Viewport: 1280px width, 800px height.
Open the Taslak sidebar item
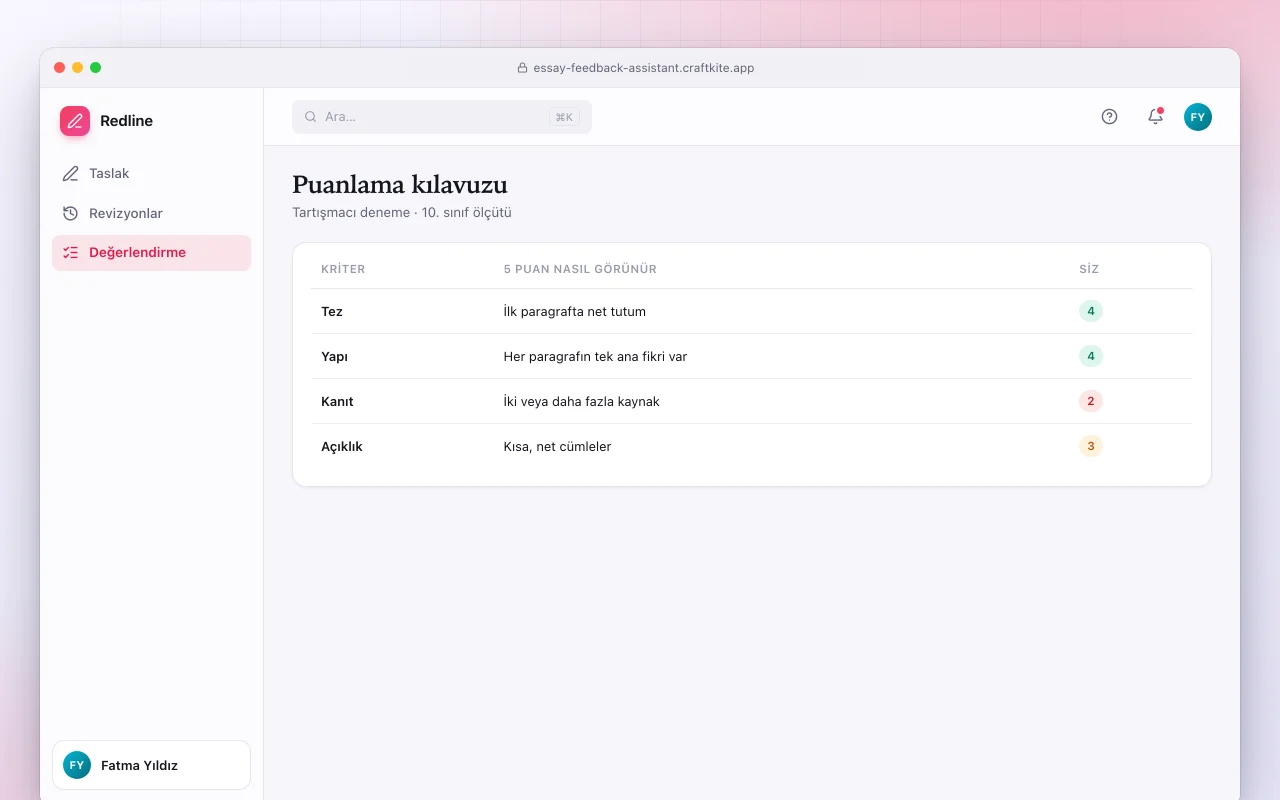pyautogui.click(x=151, y=174)
